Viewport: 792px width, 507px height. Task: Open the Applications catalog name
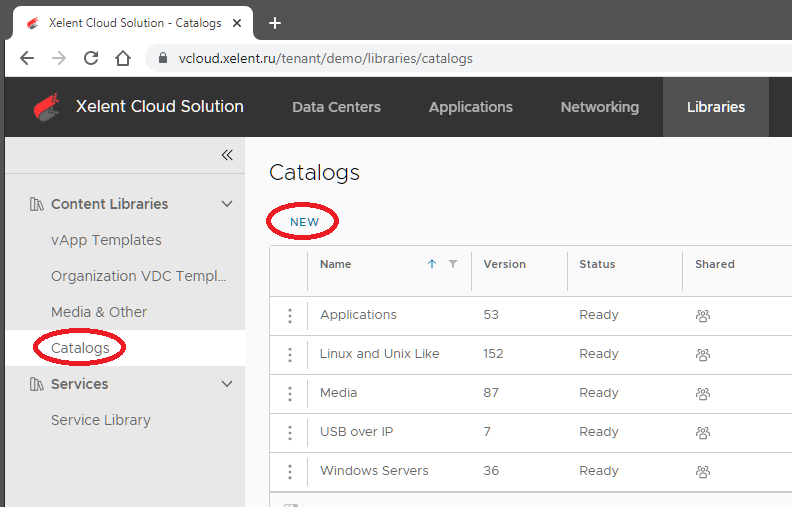[x=358, y=315]
